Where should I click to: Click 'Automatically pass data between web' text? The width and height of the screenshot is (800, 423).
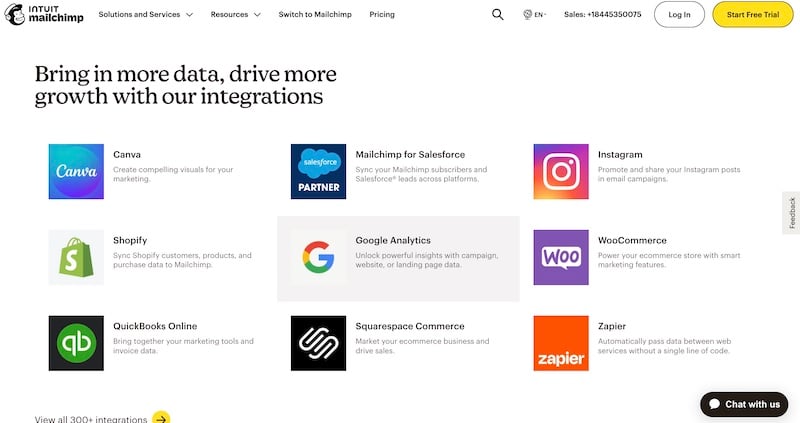(x=664, y=345)
